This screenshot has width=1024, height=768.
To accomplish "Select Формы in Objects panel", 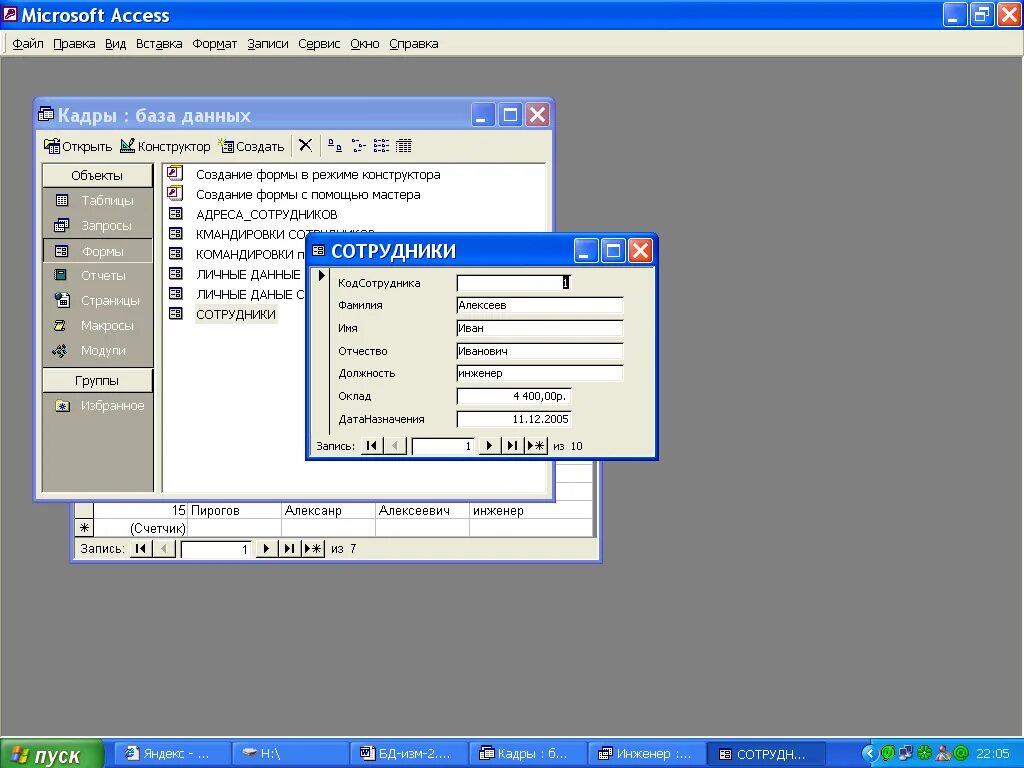I will coord(97,251).
